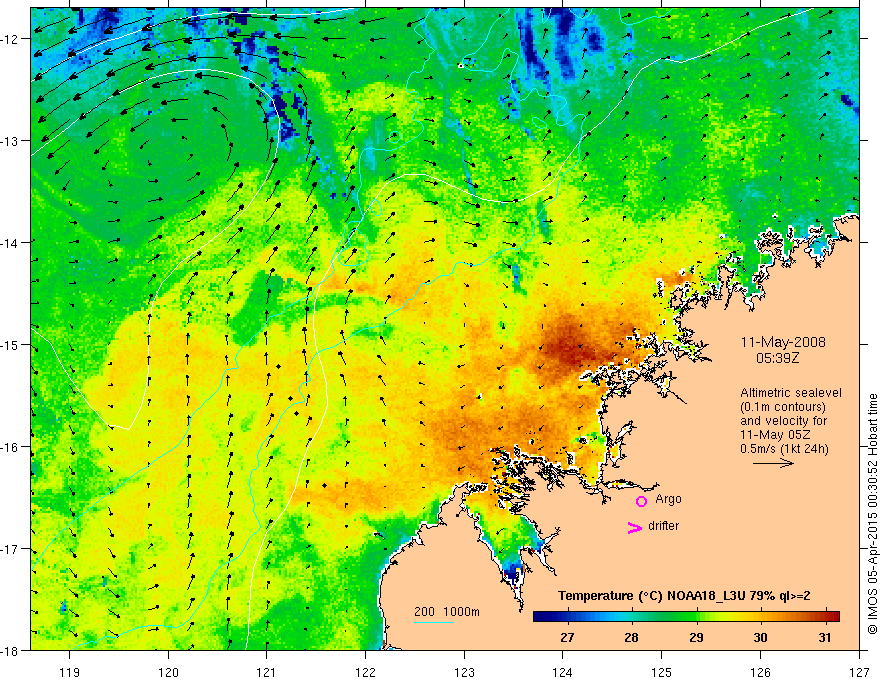Click the 'Temperature (°C) NOAA18_L3U 79% ql>=2' title
This screenshot has height=680, width=880.
684,596
